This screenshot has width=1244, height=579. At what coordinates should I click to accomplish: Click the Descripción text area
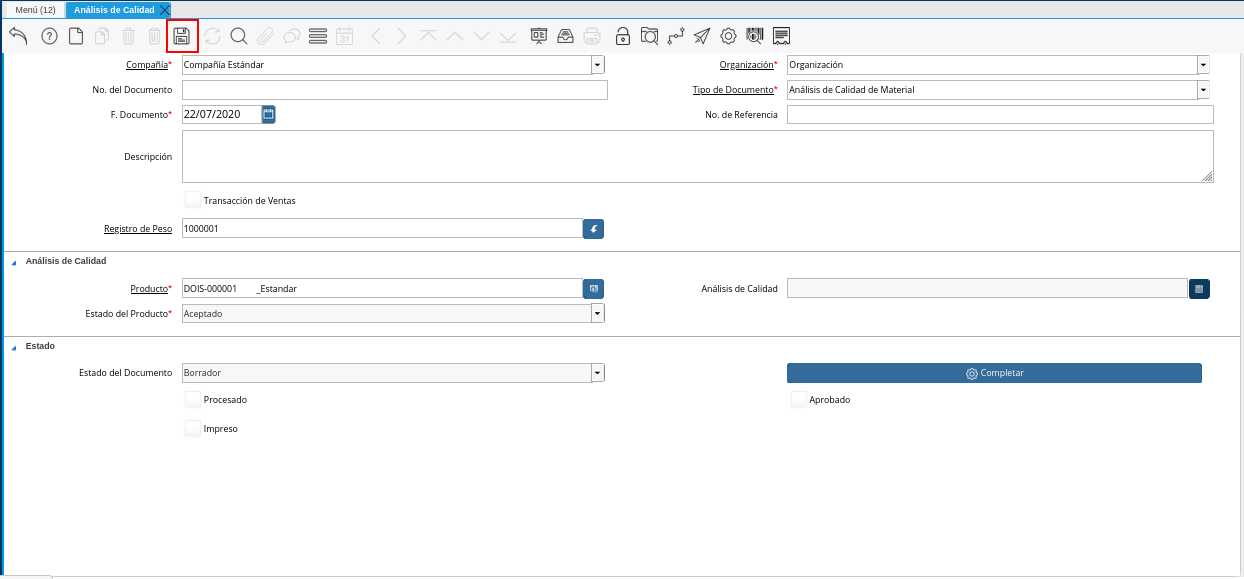pos(698,156)
